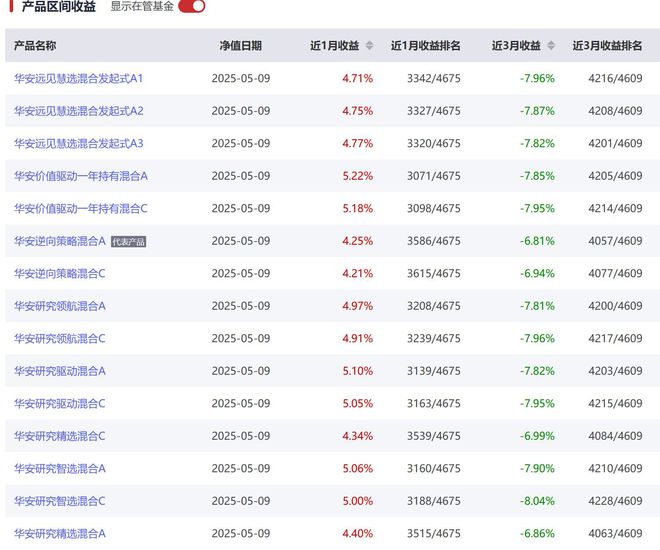The width and height of the screenshot is (660, 550).
Task: Toggle the 显示在管基金 switch
Action: tap(192, 6)
